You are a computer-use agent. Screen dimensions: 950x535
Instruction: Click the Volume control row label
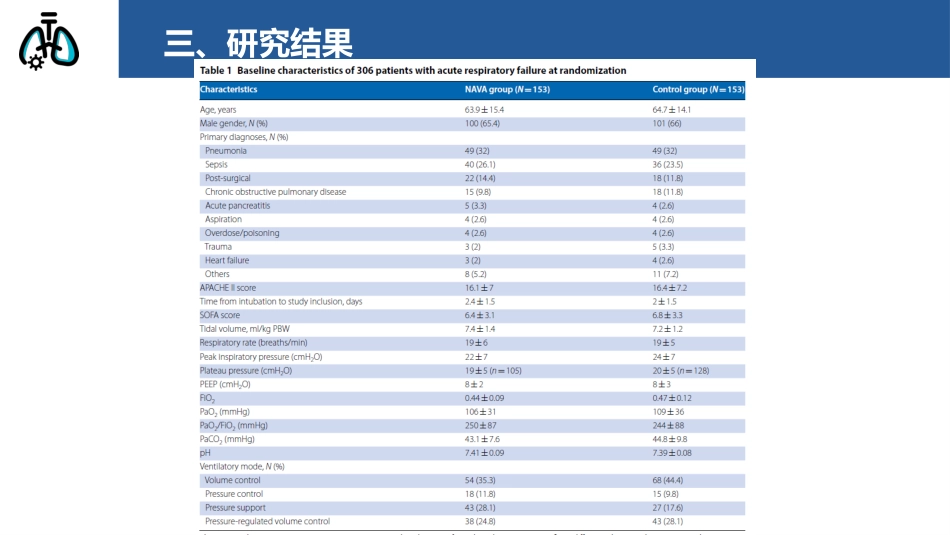click(x=233, y=480)
